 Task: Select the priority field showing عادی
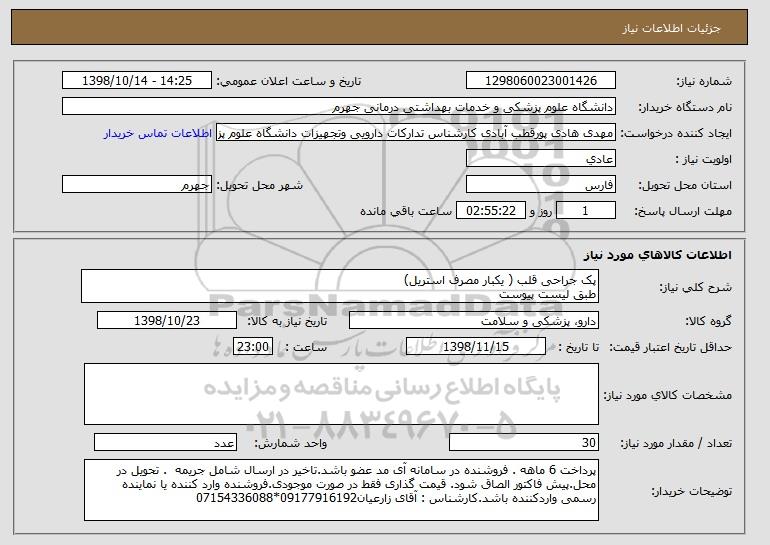(541, 159)
